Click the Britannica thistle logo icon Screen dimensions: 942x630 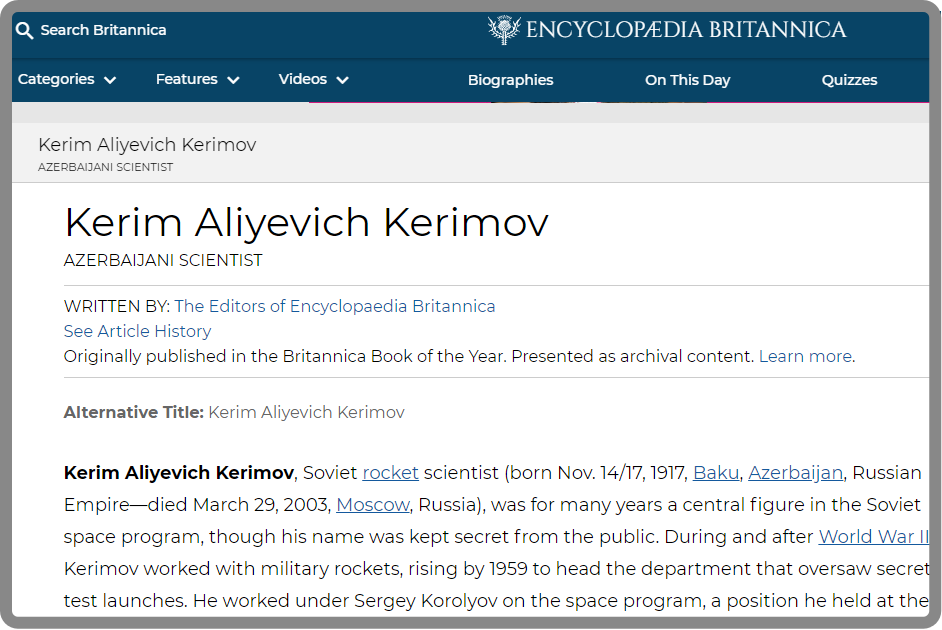[x=503, y=29]
